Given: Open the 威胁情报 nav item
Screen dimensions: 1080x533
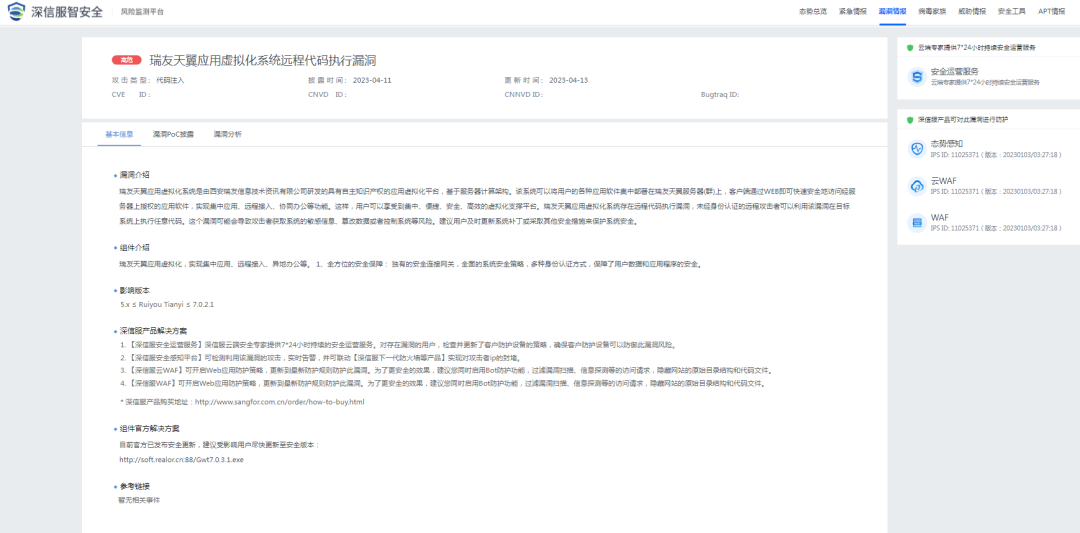Looking at the screenshot, I should (x=972, y=12).
